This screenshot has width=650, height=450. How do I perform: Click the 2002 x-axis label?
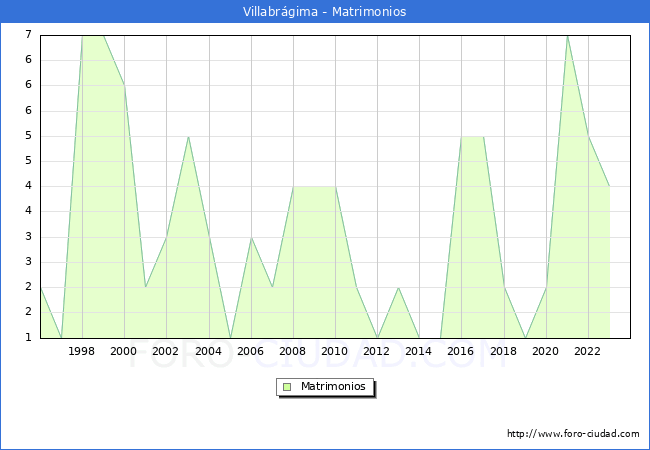[165, 351]
